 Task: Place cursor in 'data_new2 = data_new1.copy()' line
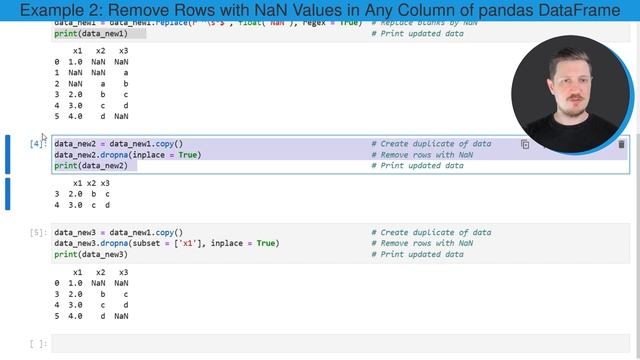119,144
